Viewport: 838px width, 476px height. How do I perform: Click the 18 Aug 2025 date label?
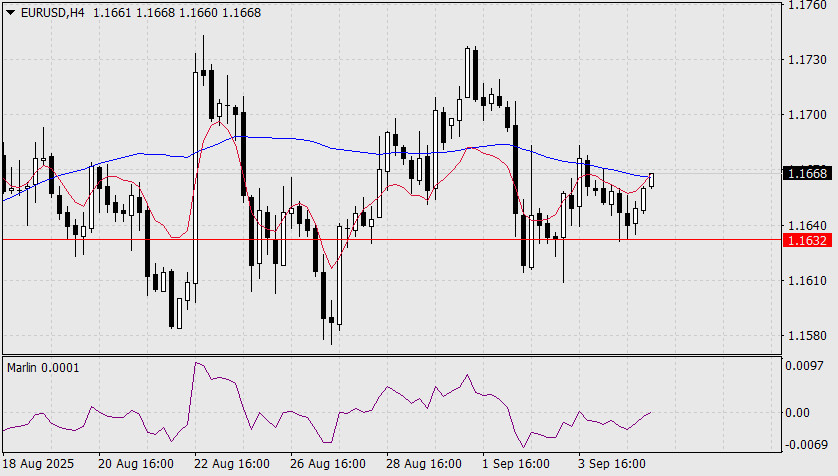pyautogui.click(x=38, y=464)
